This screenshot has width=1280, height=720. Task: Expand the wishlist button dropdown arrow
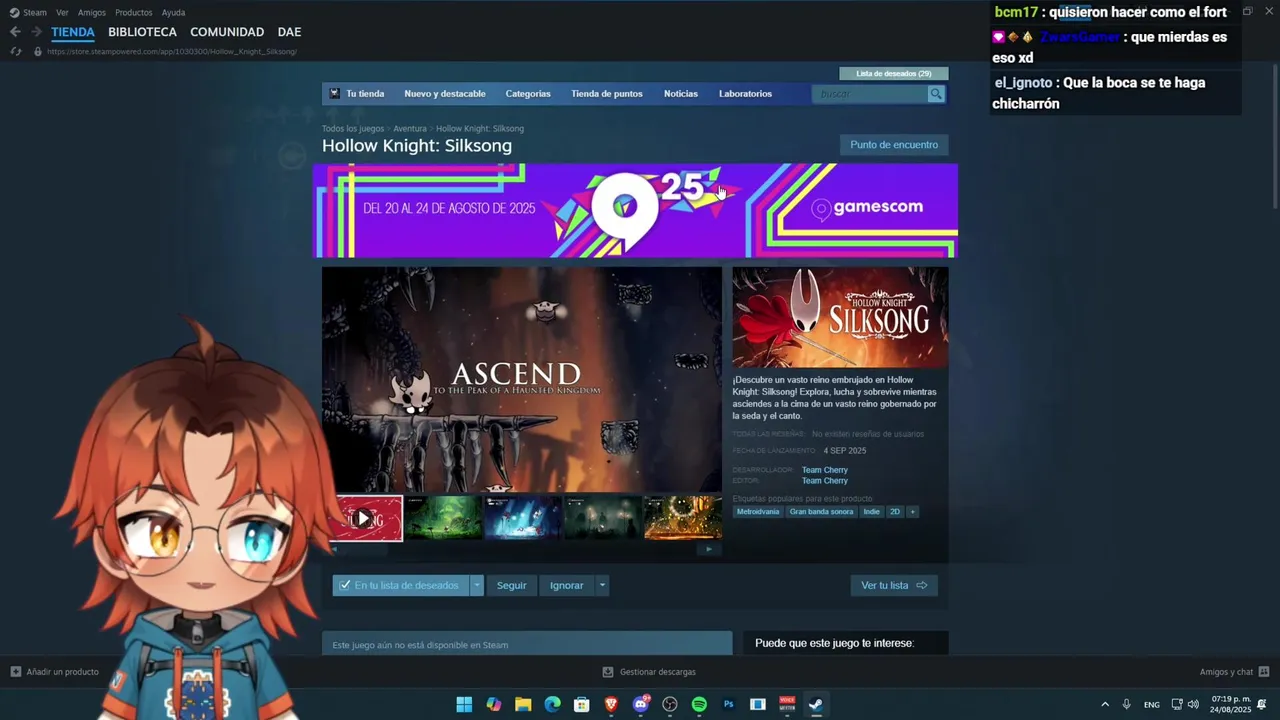click(477, 585)
